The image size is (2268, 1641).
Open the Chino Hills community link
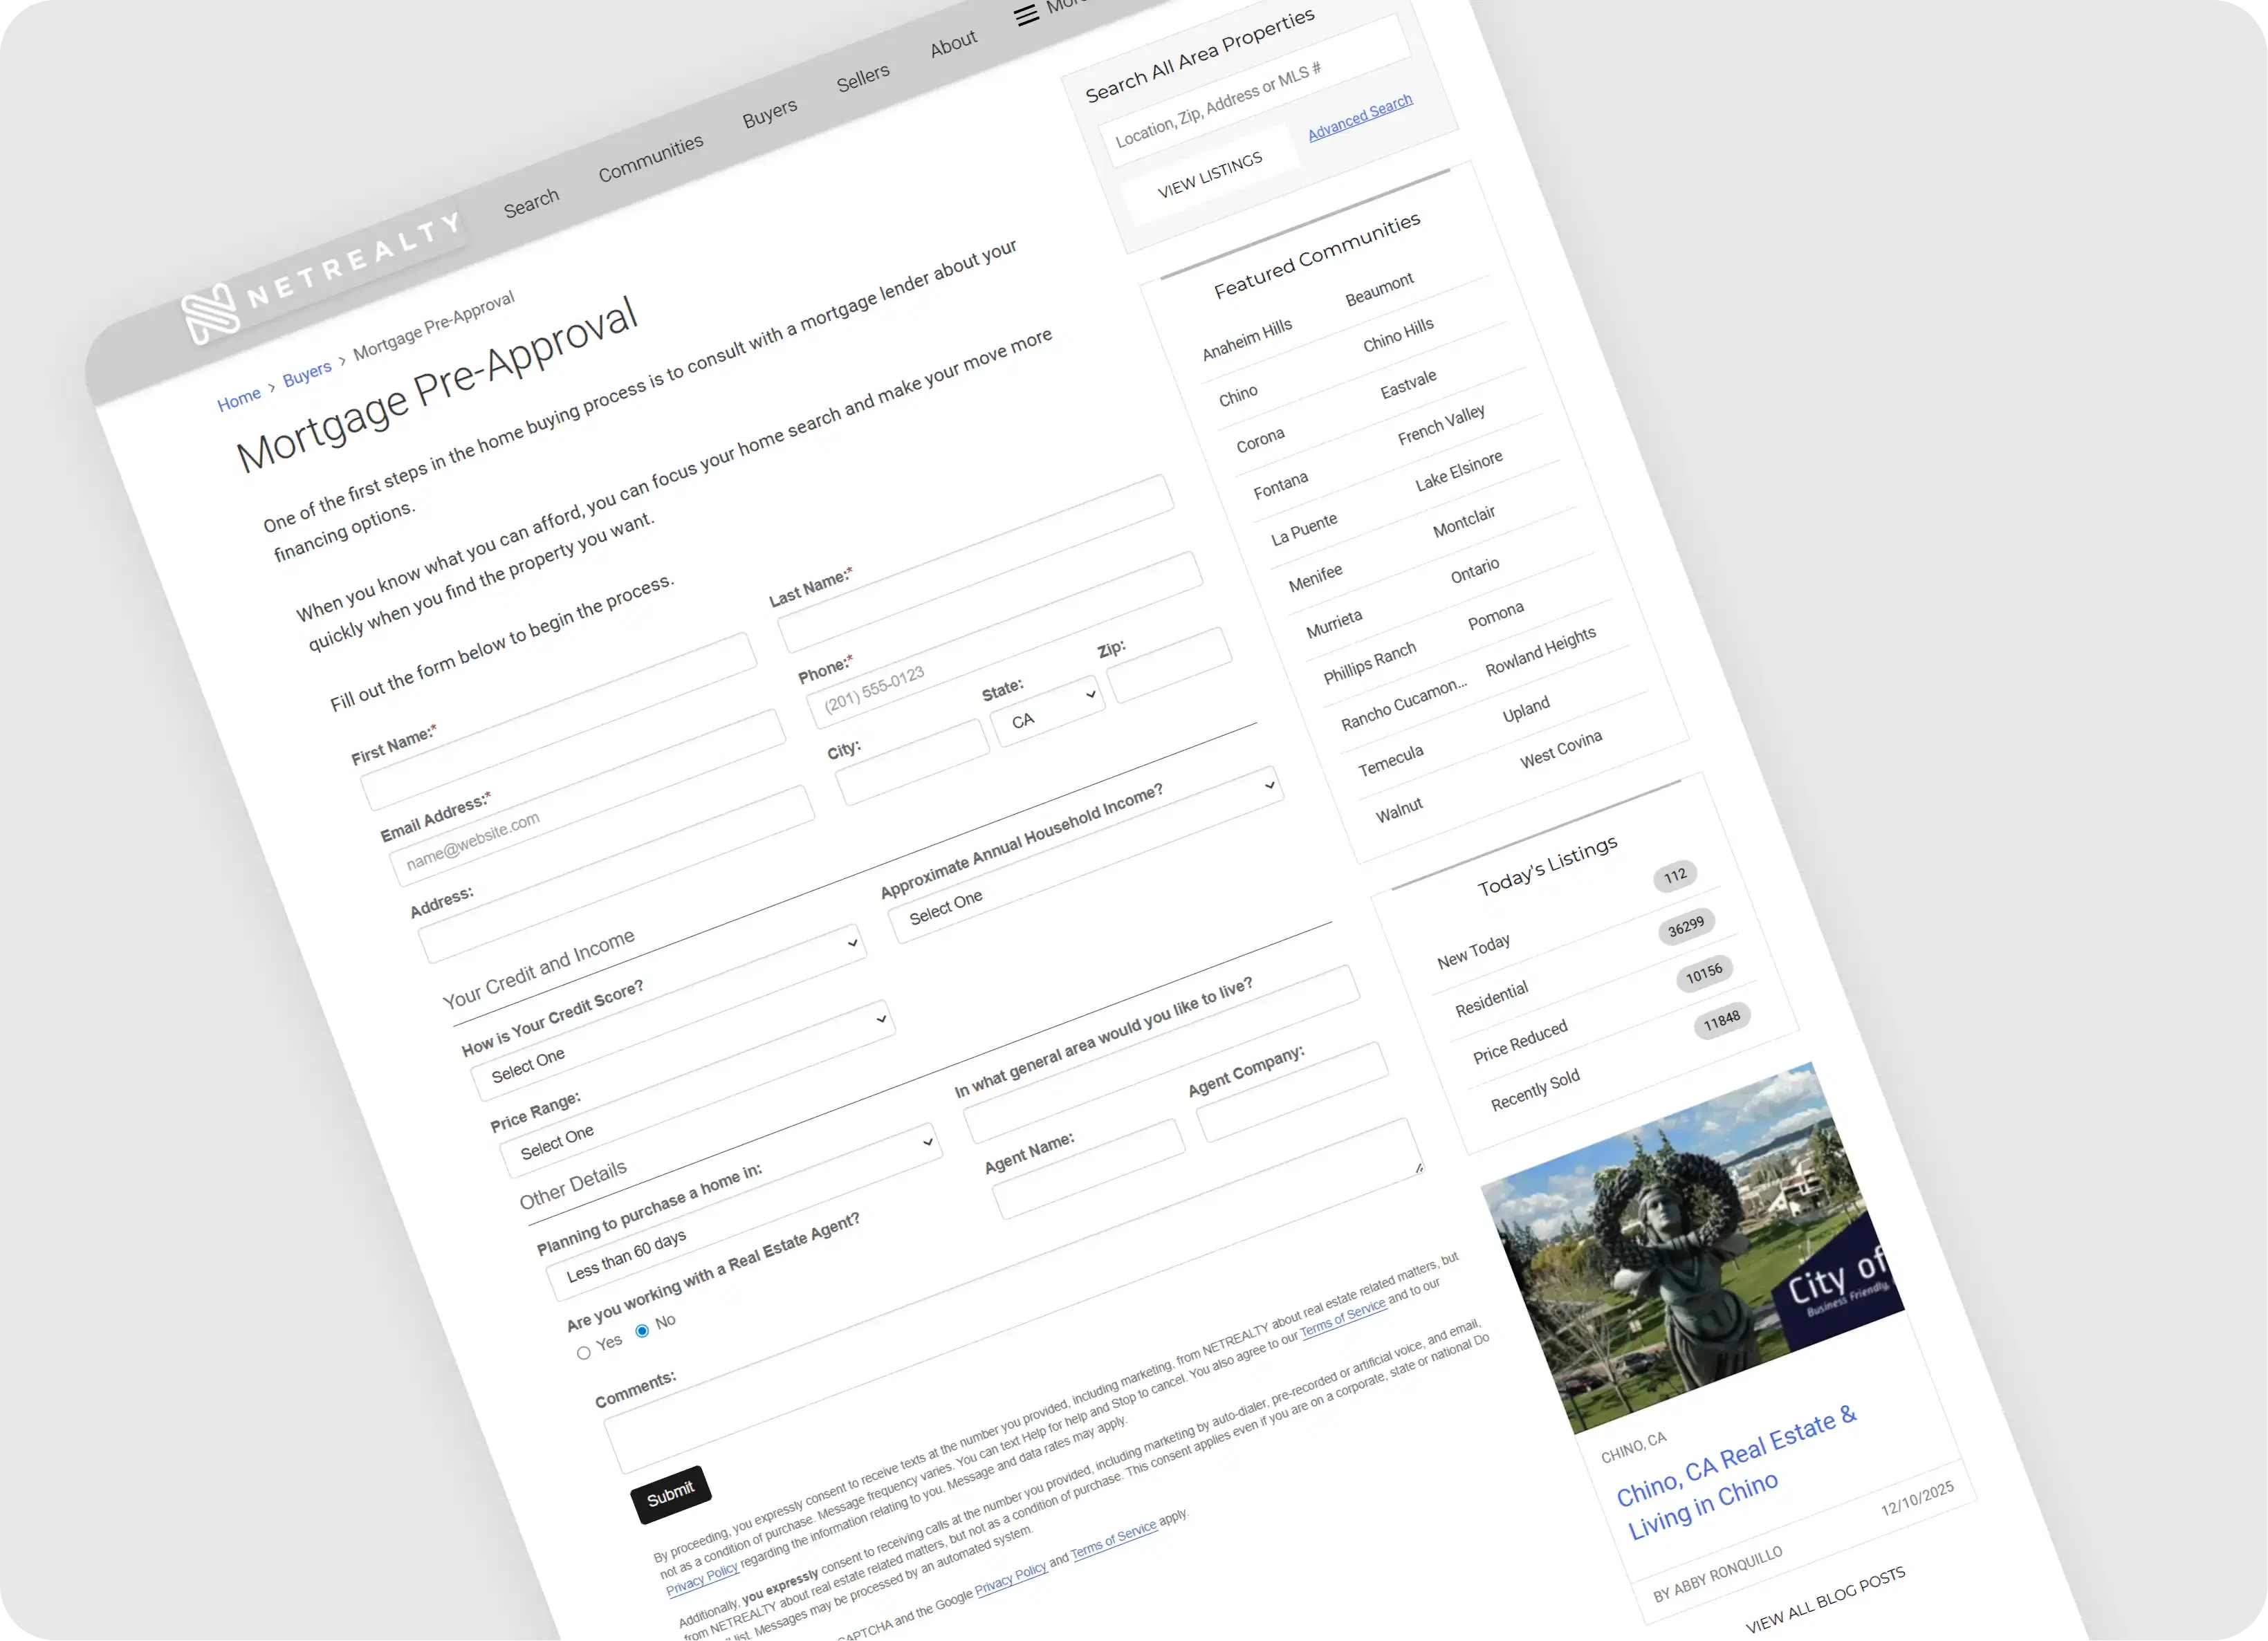click(1398, 335)
